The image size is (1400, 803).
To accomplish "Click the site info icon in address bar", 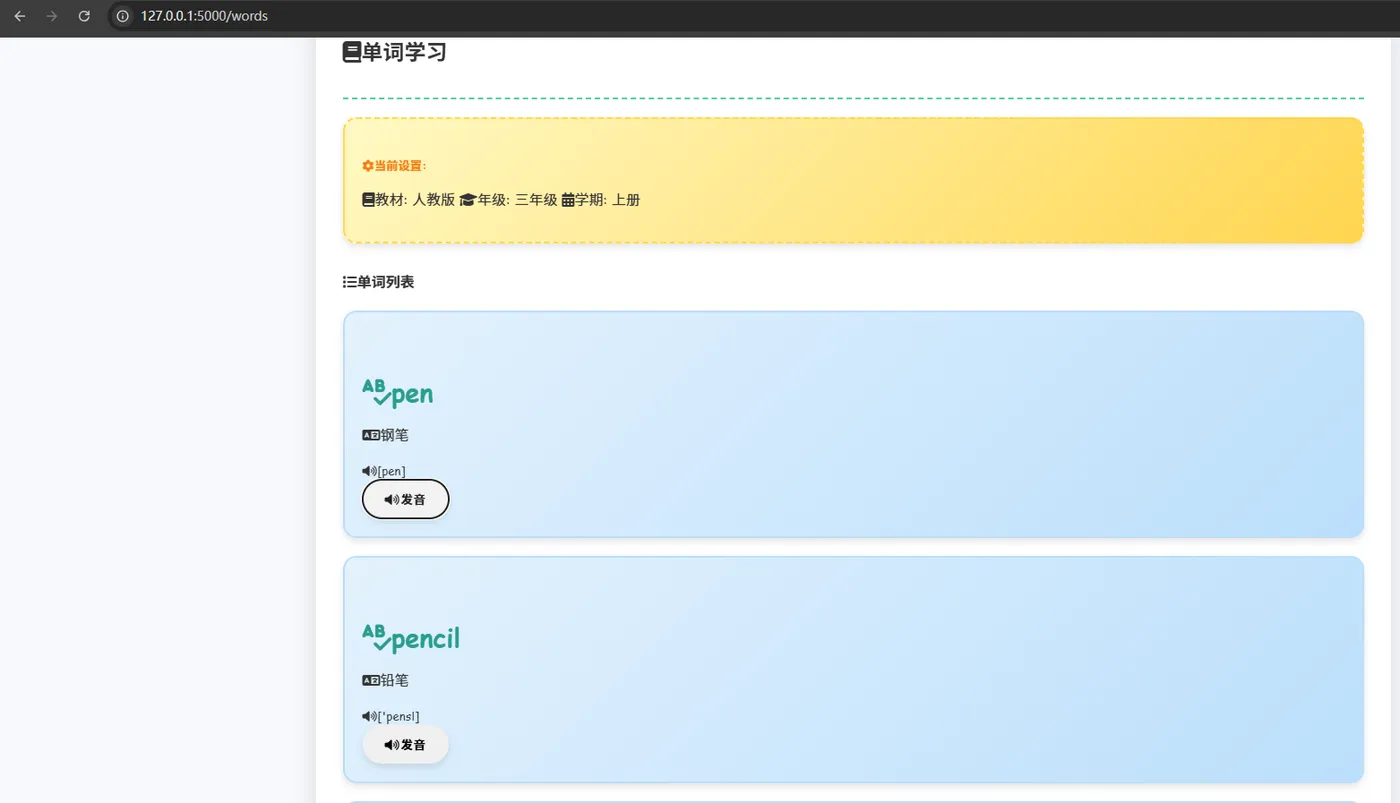I will click(x=121, y=16).
